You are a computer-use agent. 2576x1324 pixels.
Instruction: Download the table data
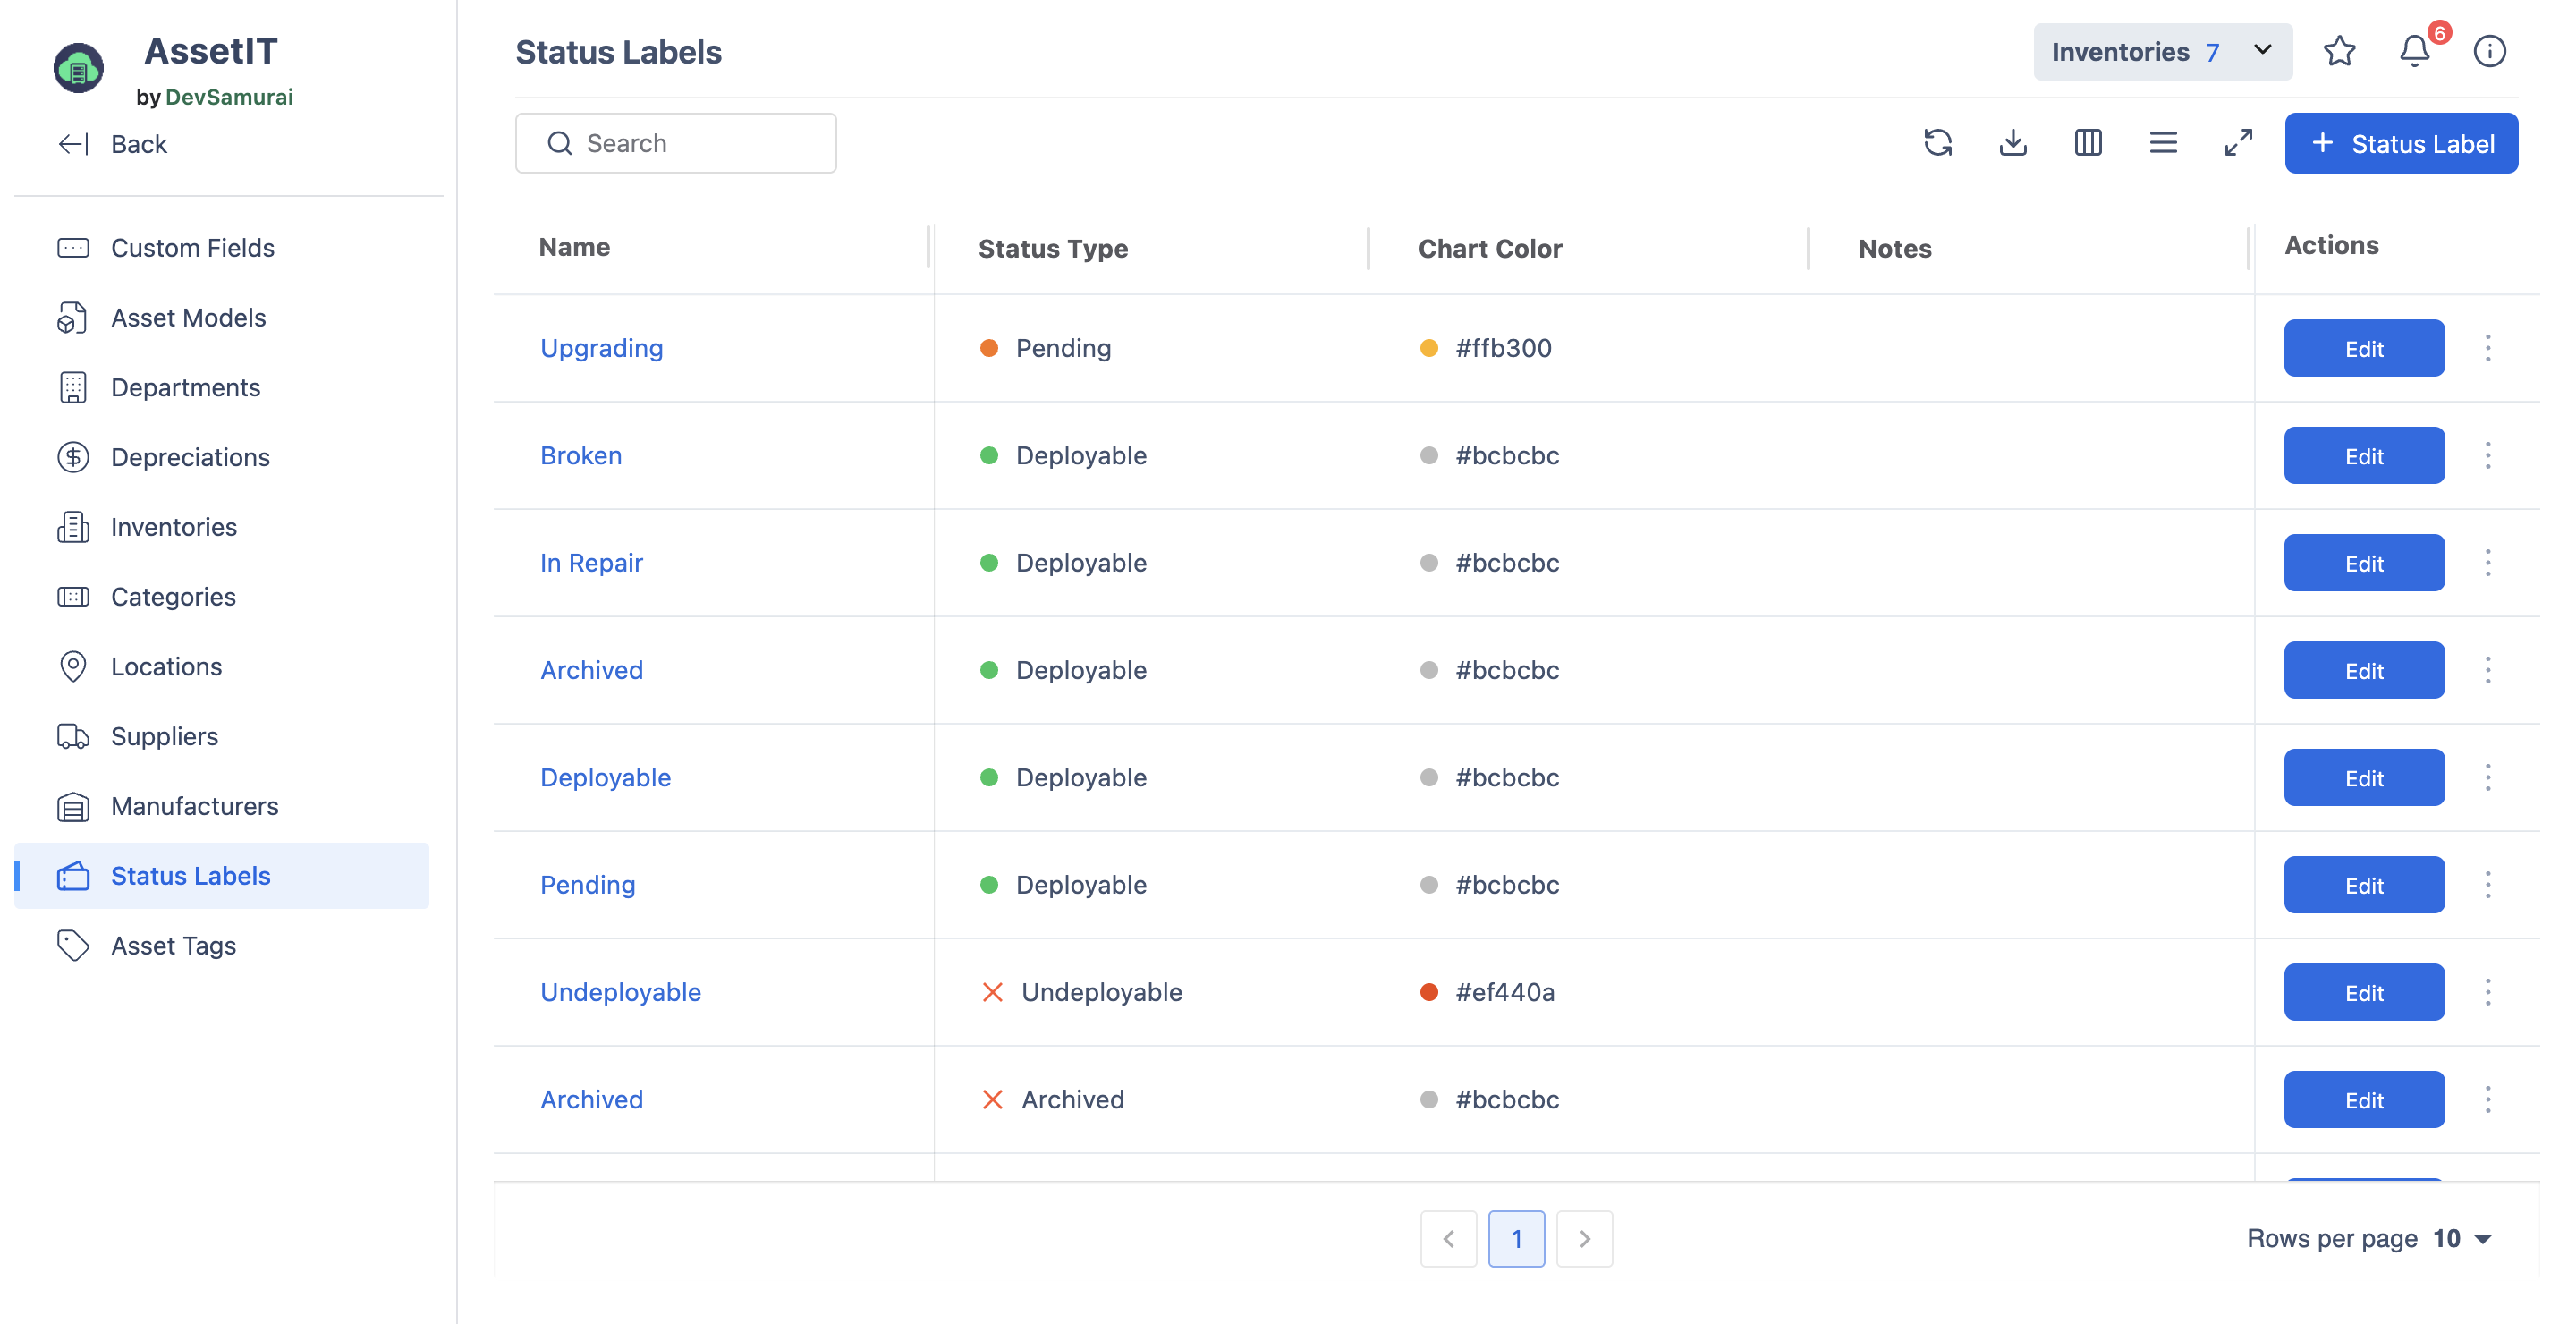pos(2013,143)
